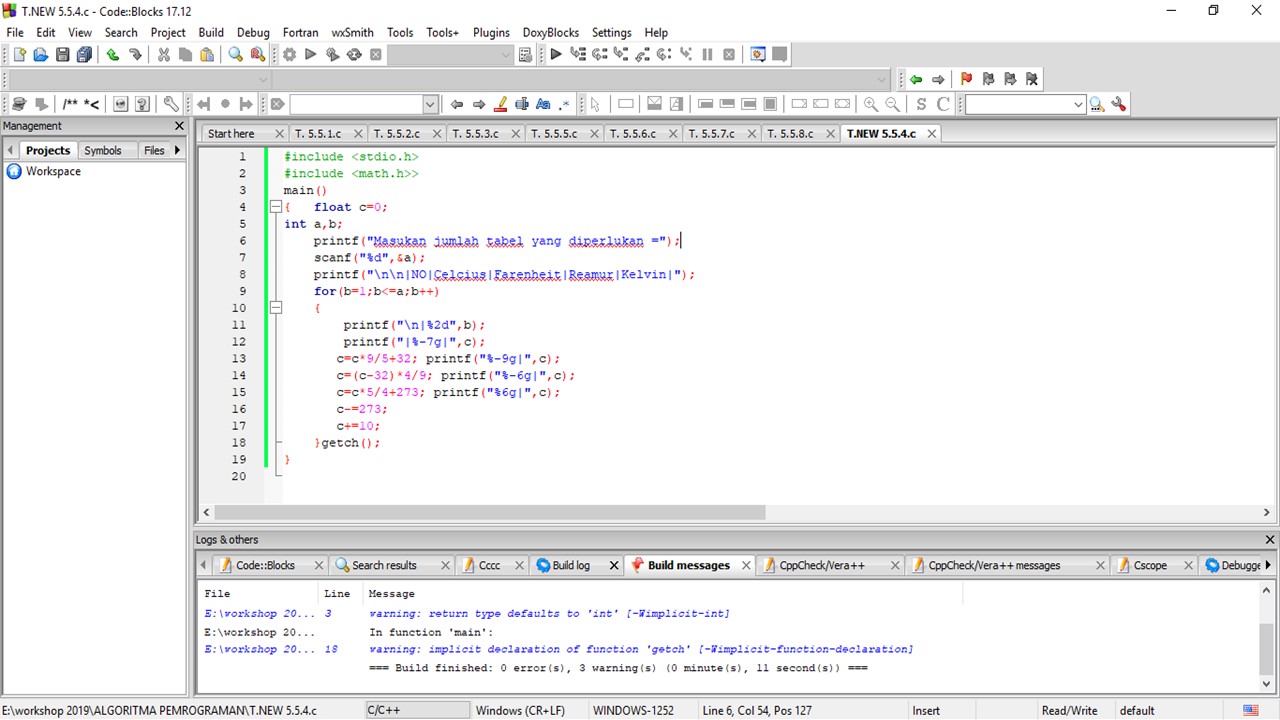1280x720 pixels.
Task: Click the New file icon
Action: pyautogui.click(x=19, y=55)
